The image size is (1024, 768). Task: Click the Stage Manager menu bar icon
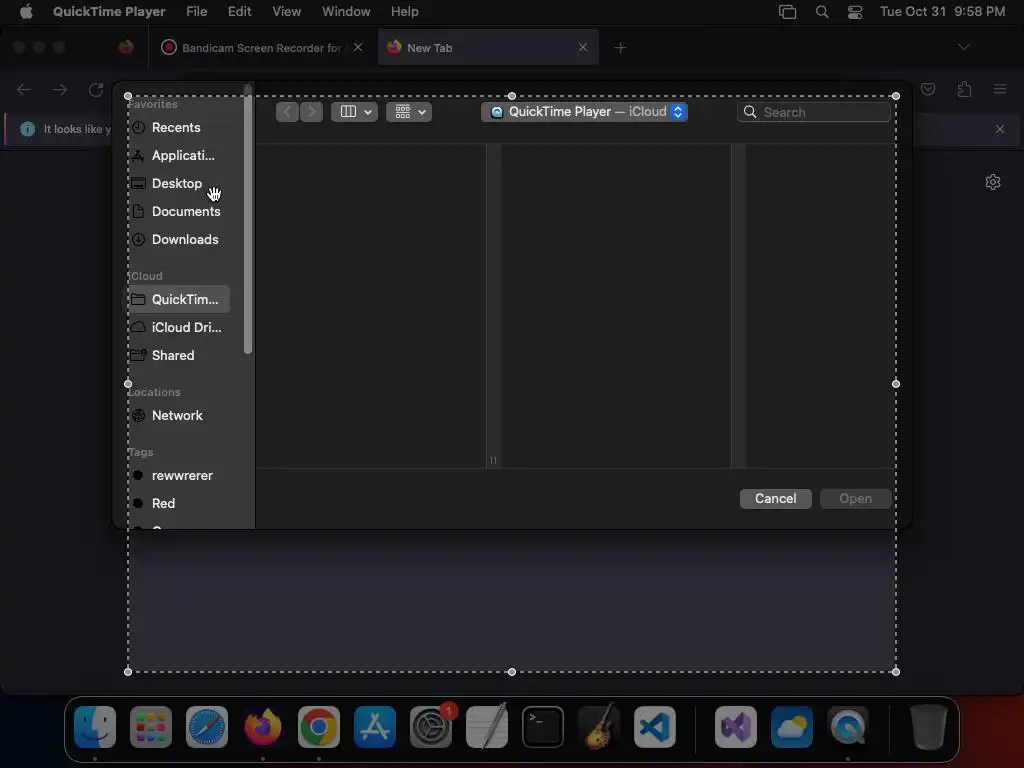788,12
